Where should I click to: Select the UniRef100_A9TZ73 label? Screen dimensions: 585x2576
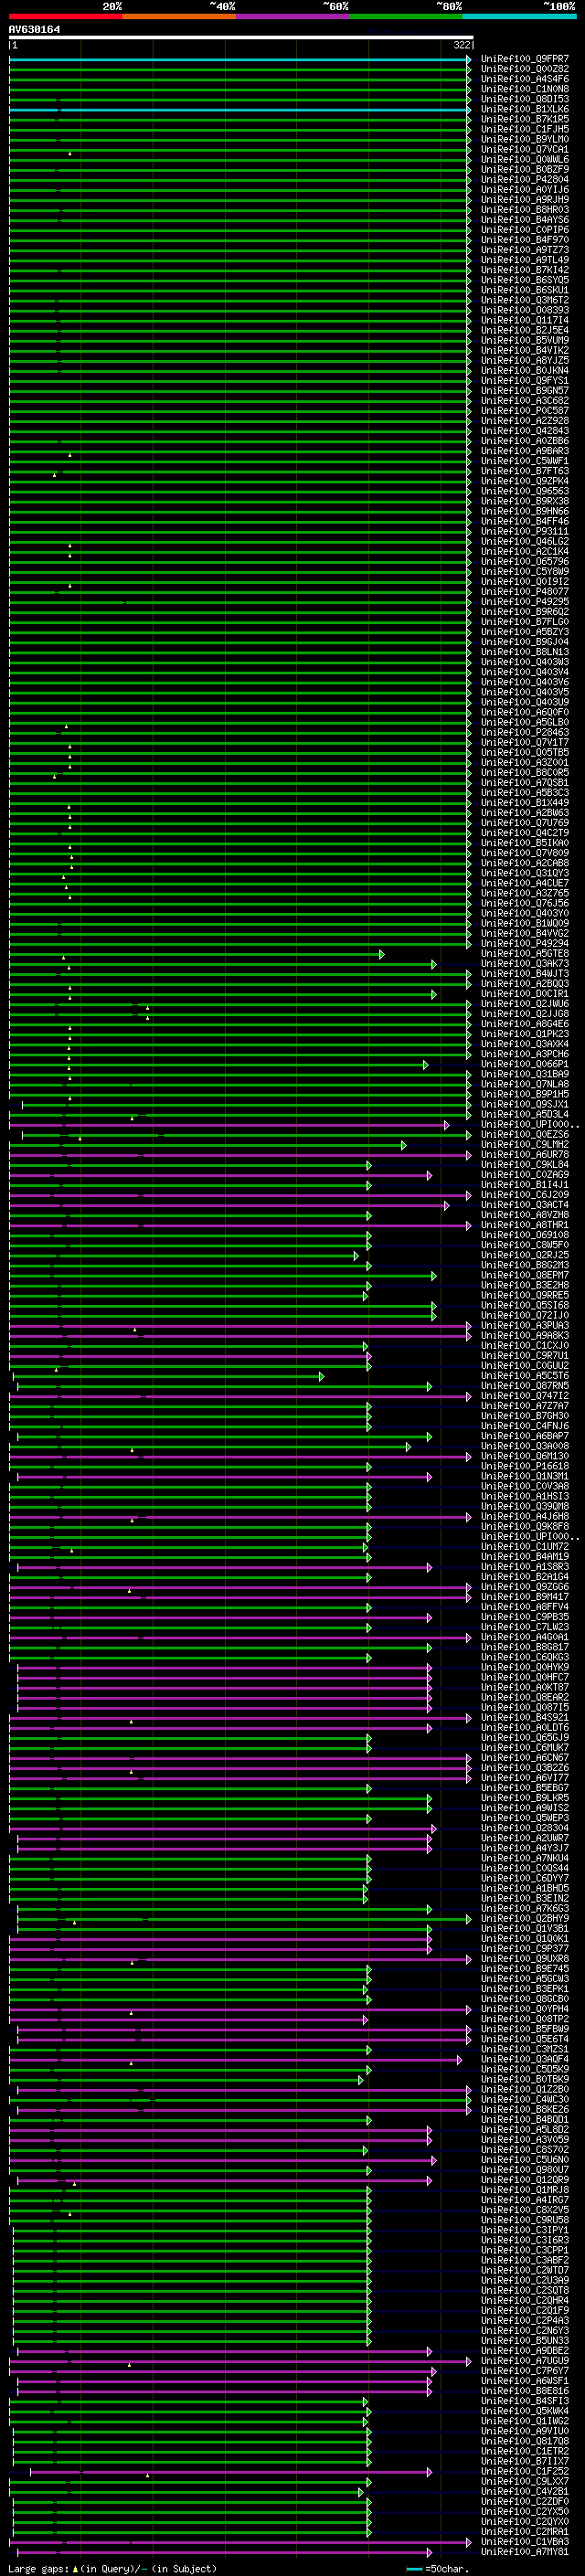coord(524,250)
